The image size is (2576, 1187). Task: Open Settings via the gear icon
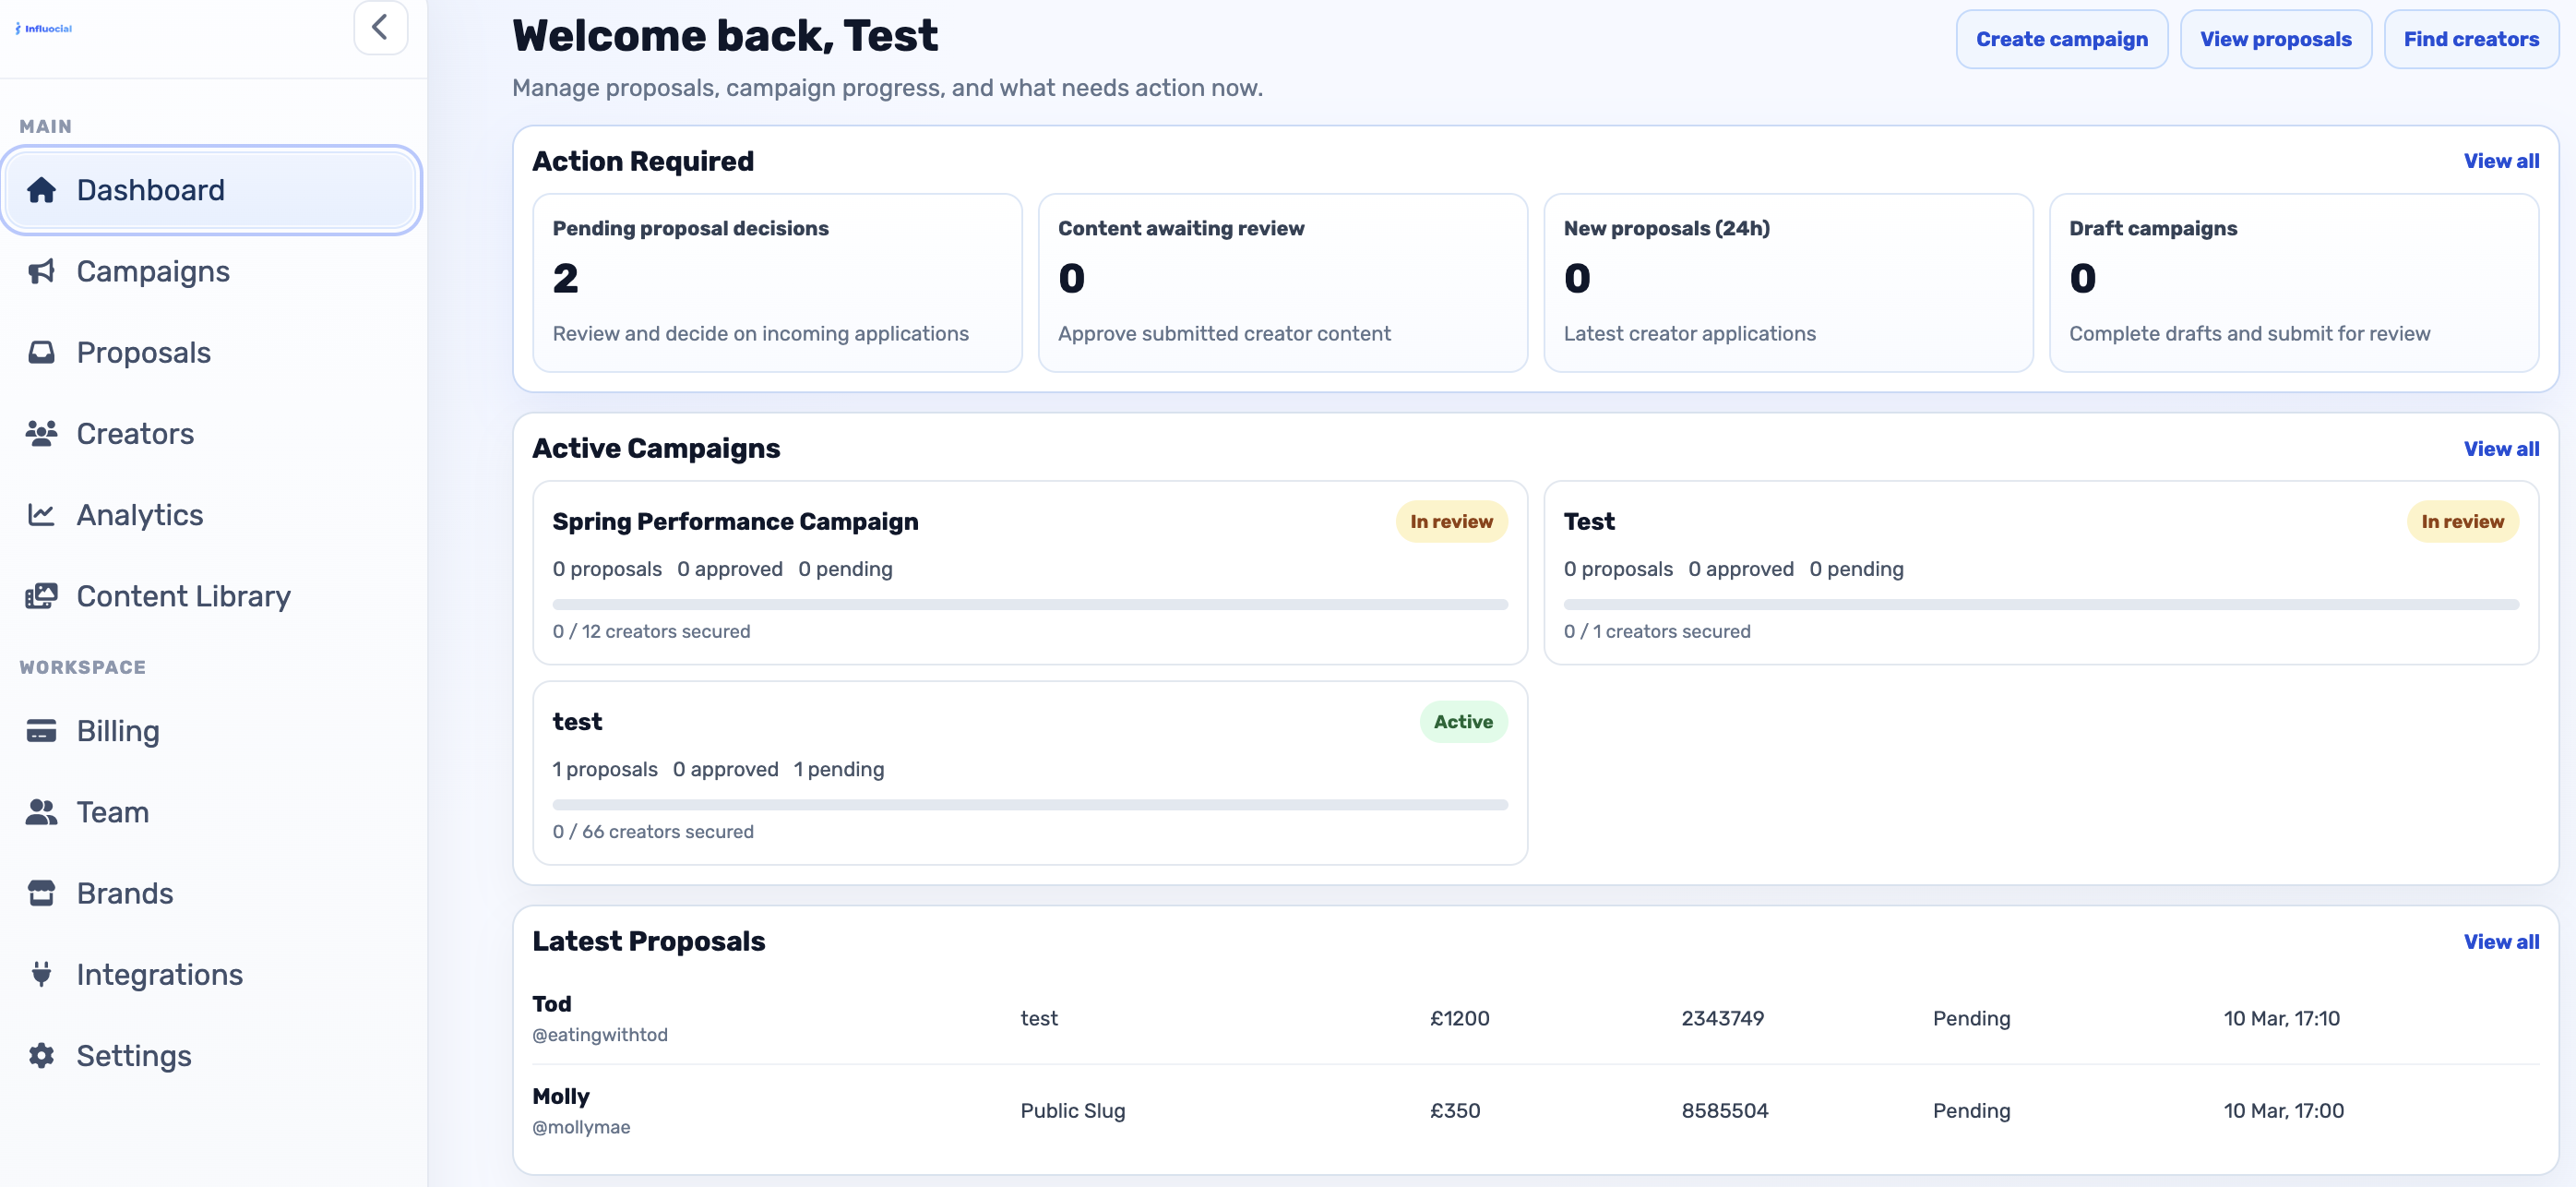coord(42,1055)
